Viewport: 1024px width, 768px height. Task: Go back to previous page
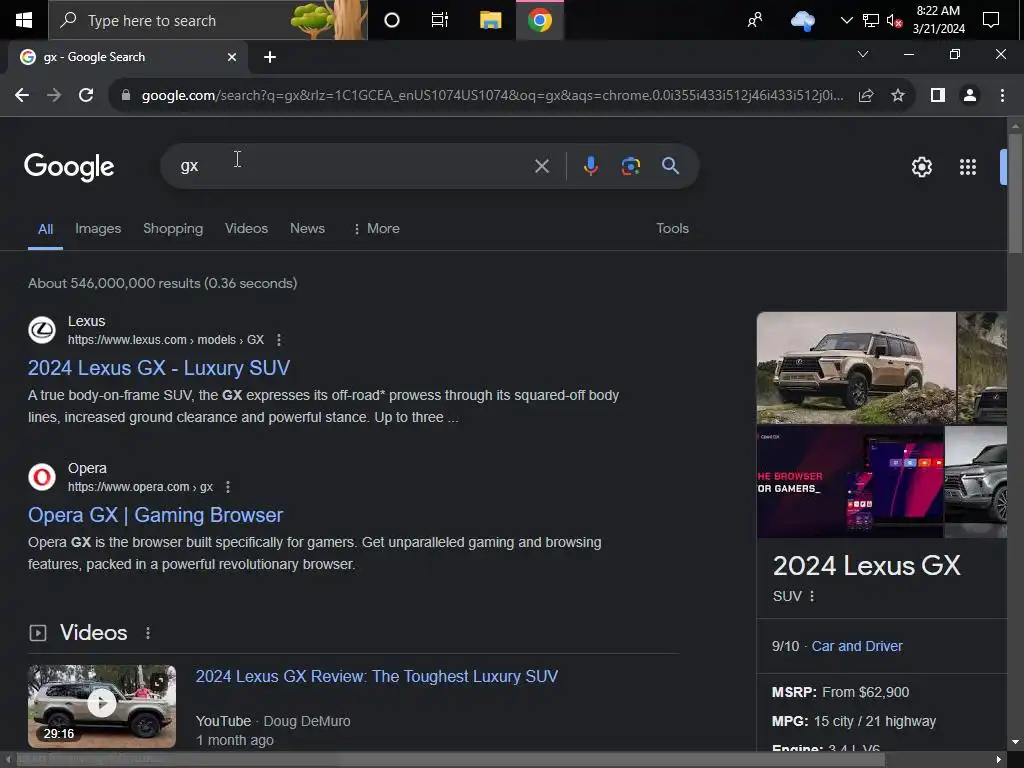[x=22, y=95]
